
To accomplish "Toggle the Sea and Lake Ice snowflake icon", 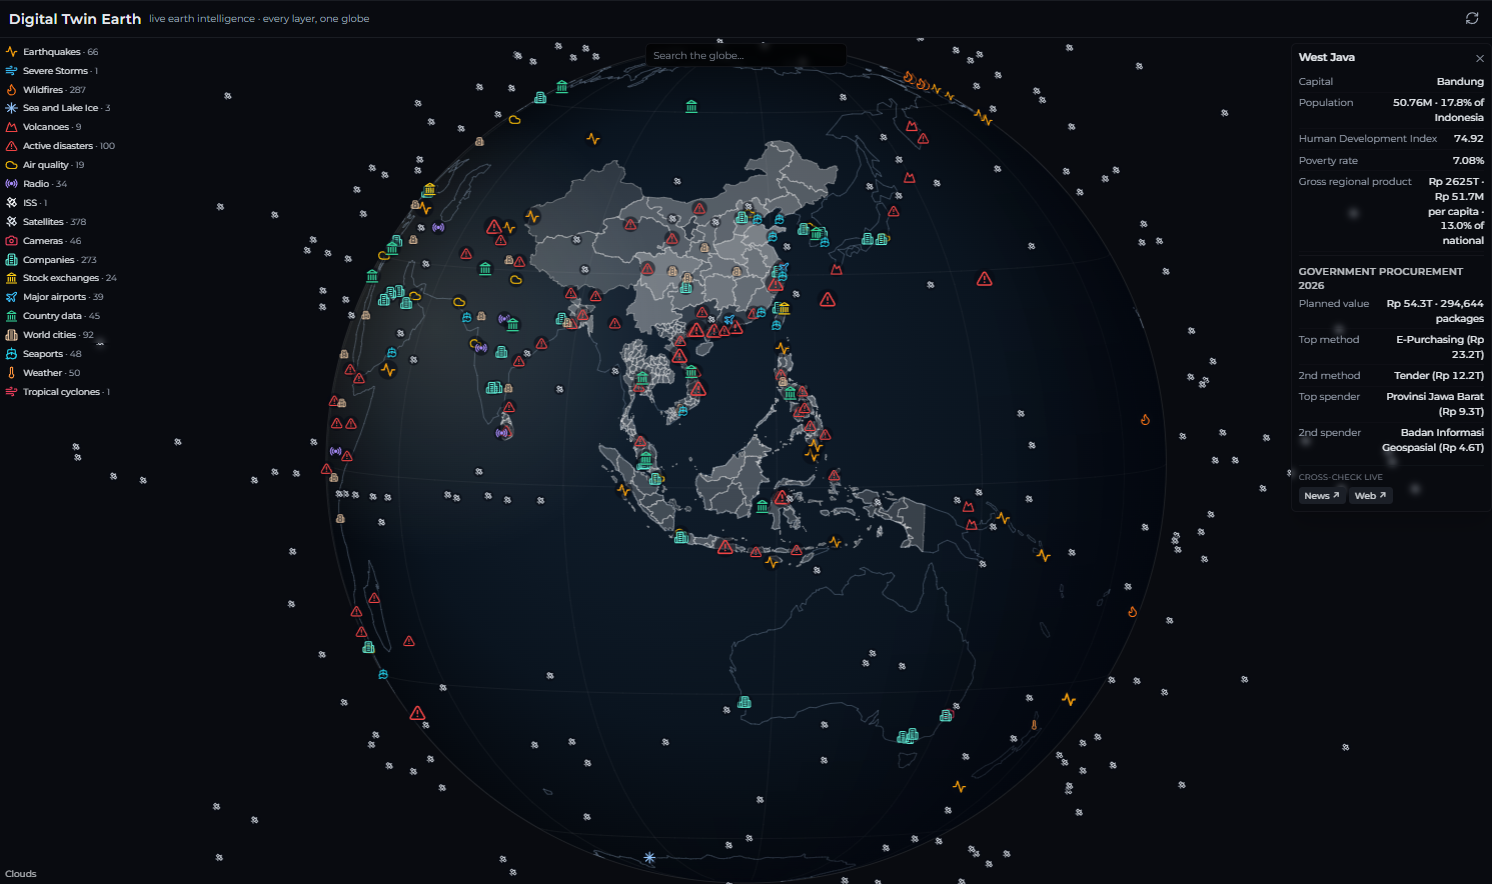I will coord(12,108).
